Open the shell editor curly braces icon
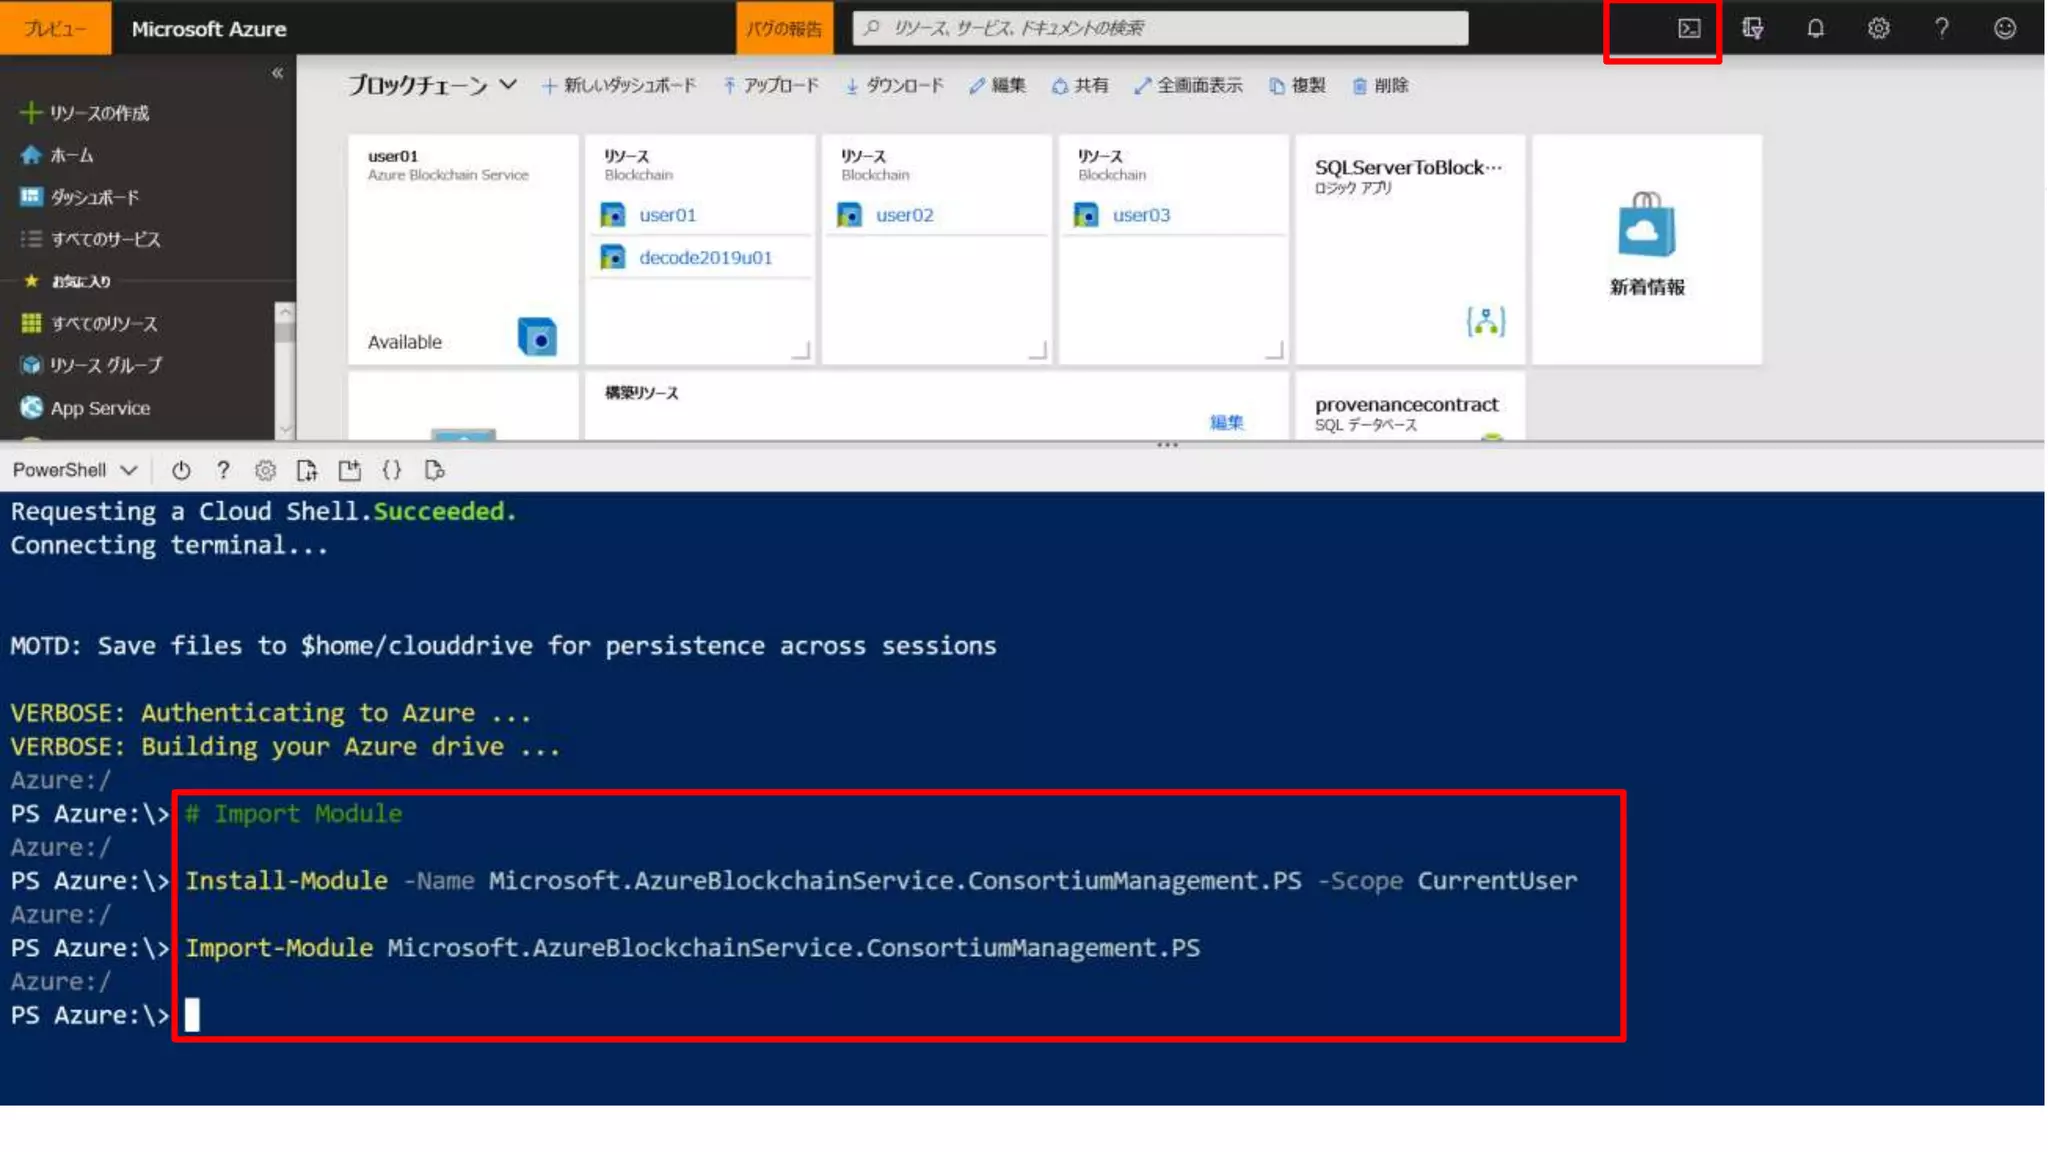The height and width of the screenshot is (1152, 2048). [x=392, y=470]
